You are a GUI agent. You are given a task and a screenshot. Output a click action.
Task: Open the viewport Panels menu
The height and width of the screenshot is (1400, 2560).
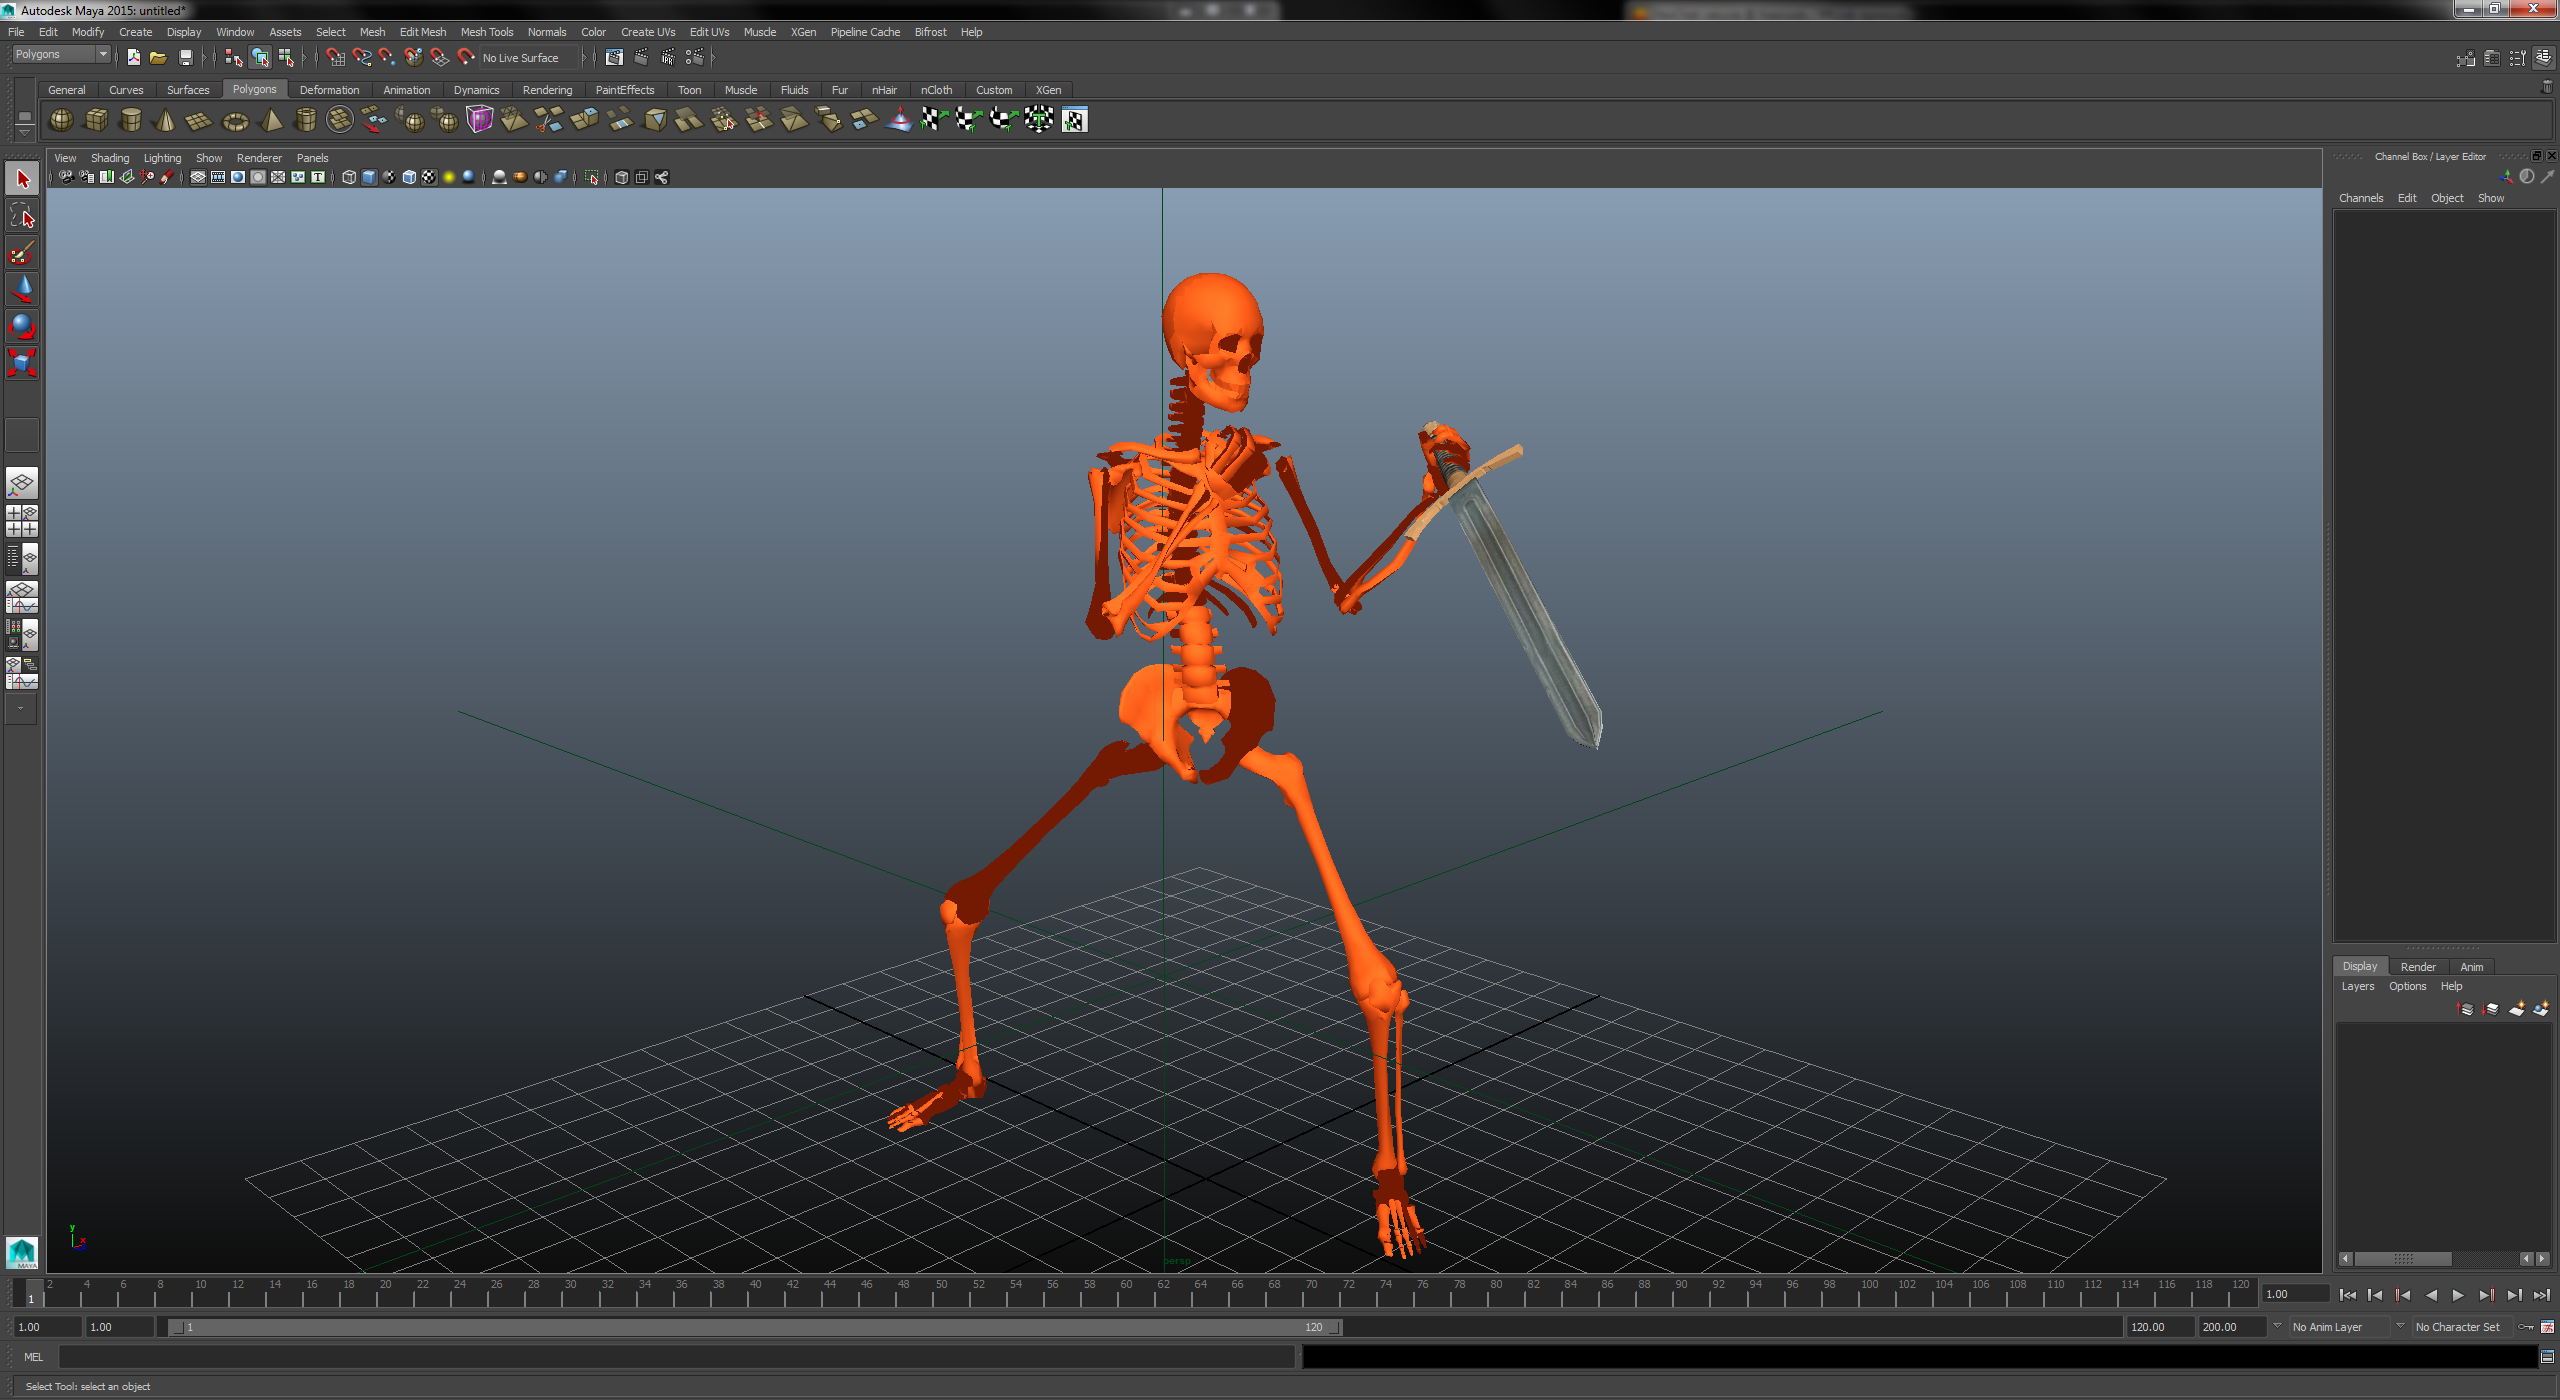point(312,158)
